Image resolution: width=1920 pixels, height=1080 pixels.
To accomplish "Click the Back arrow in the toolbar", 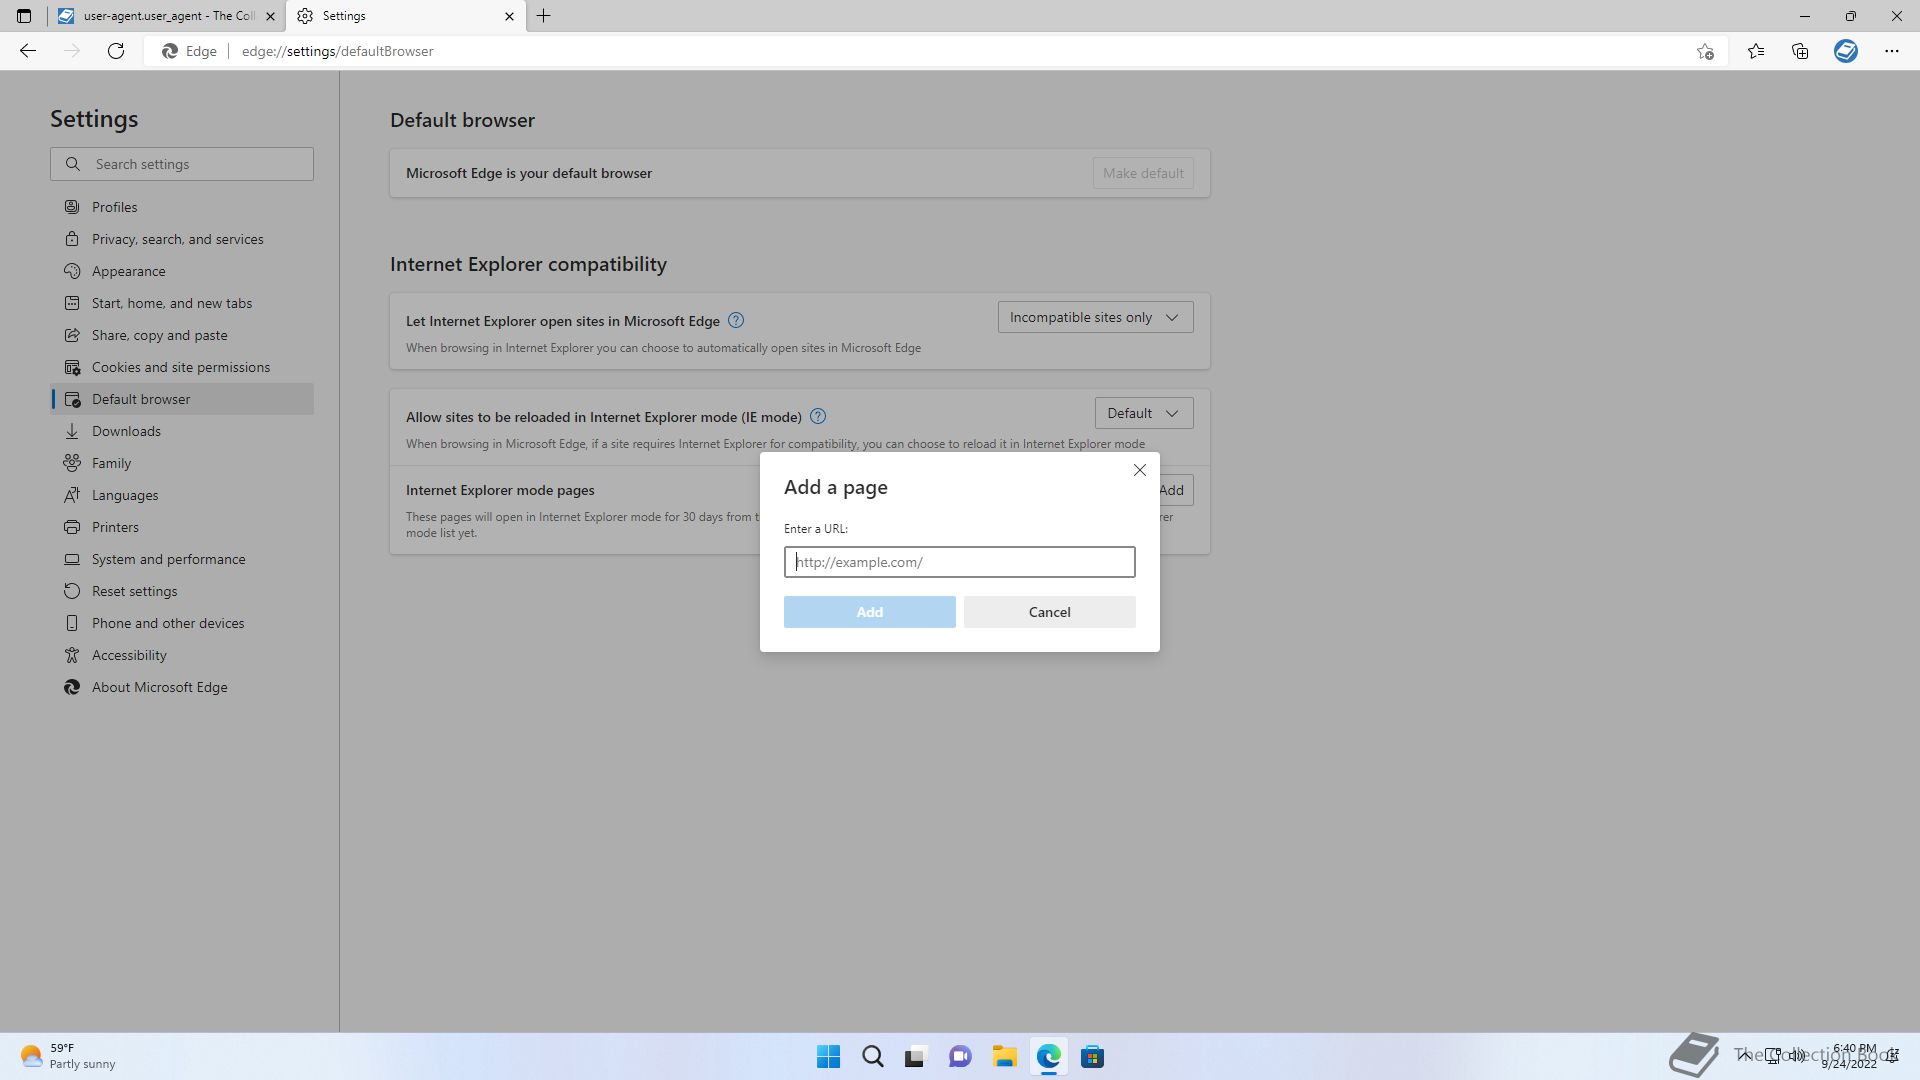I will point(28,51).
